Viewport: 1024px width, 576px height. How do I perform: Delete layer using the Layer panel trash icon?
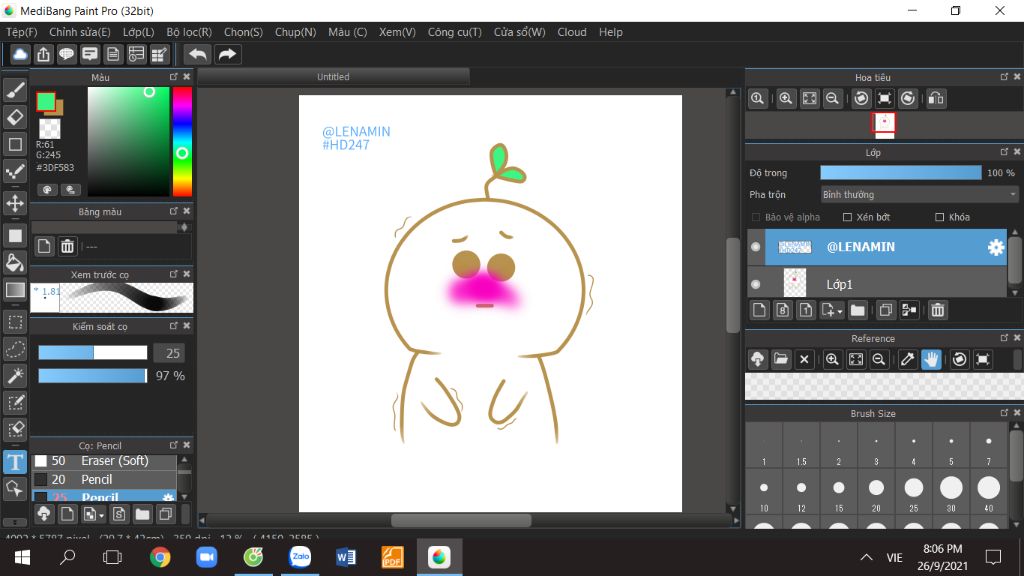point(938,310)
